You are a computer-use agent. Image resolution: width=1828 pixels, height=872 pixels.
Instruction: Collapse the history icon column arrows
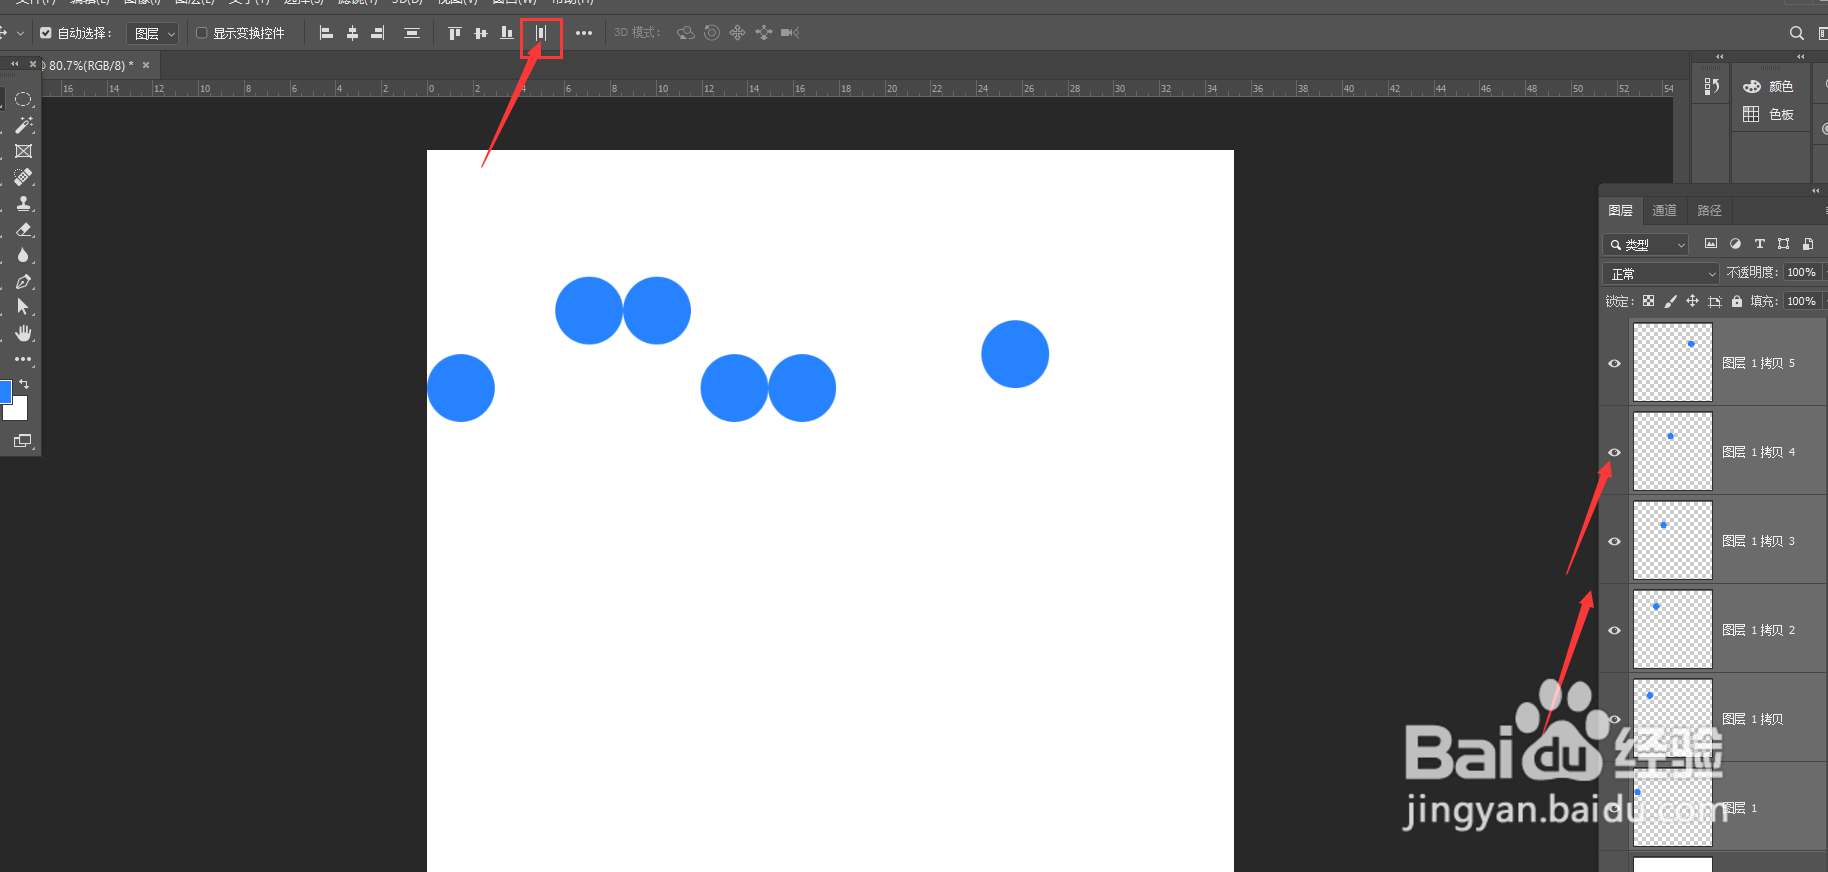click(x=1719, y=56)
